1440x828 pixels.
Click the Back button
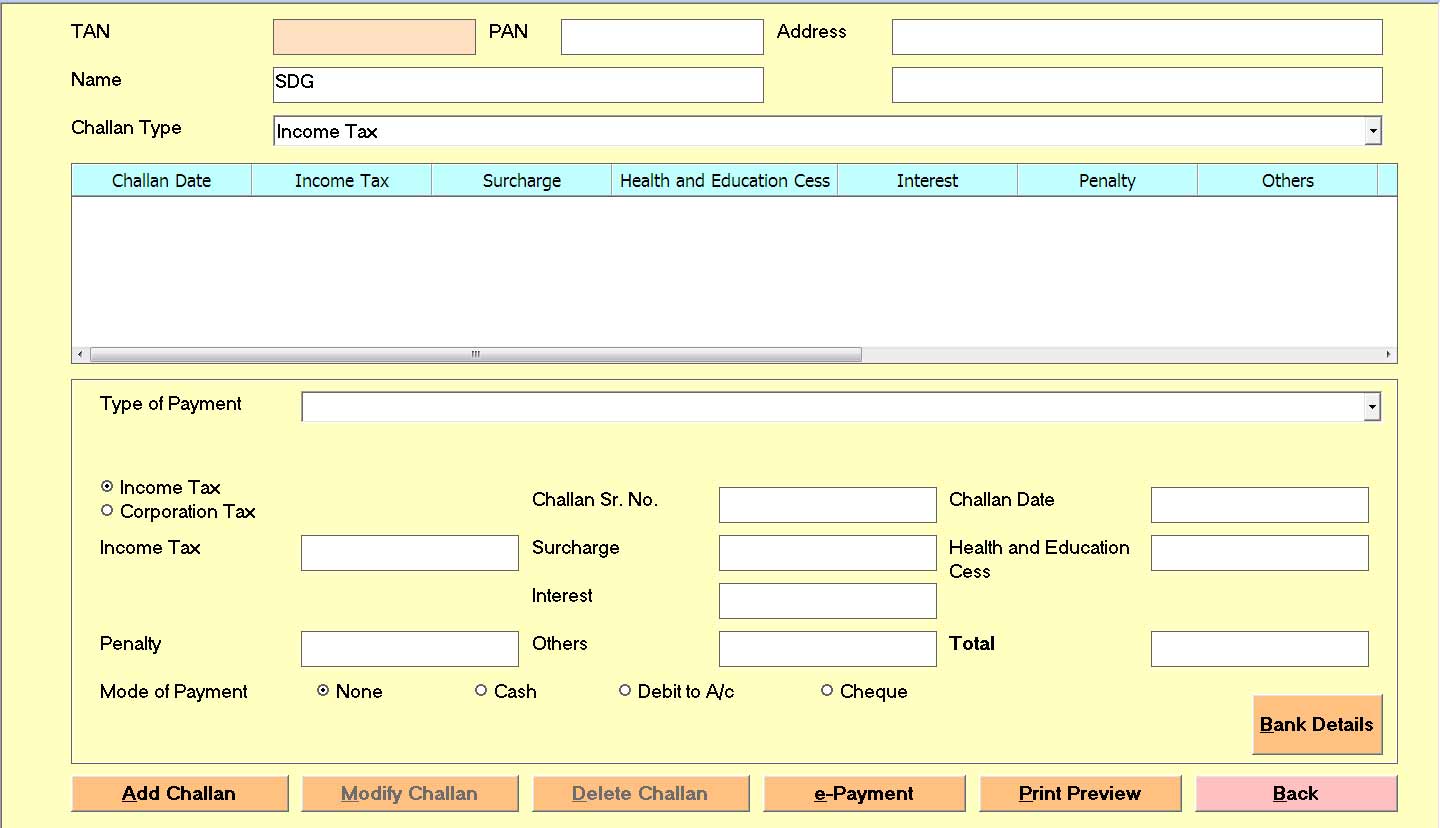[x=1296, y=794]
